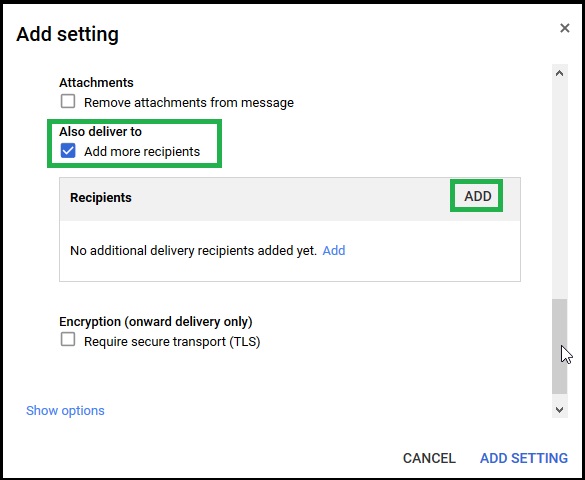Click the "Also deliver to" section heading

(x=100, y=132)
